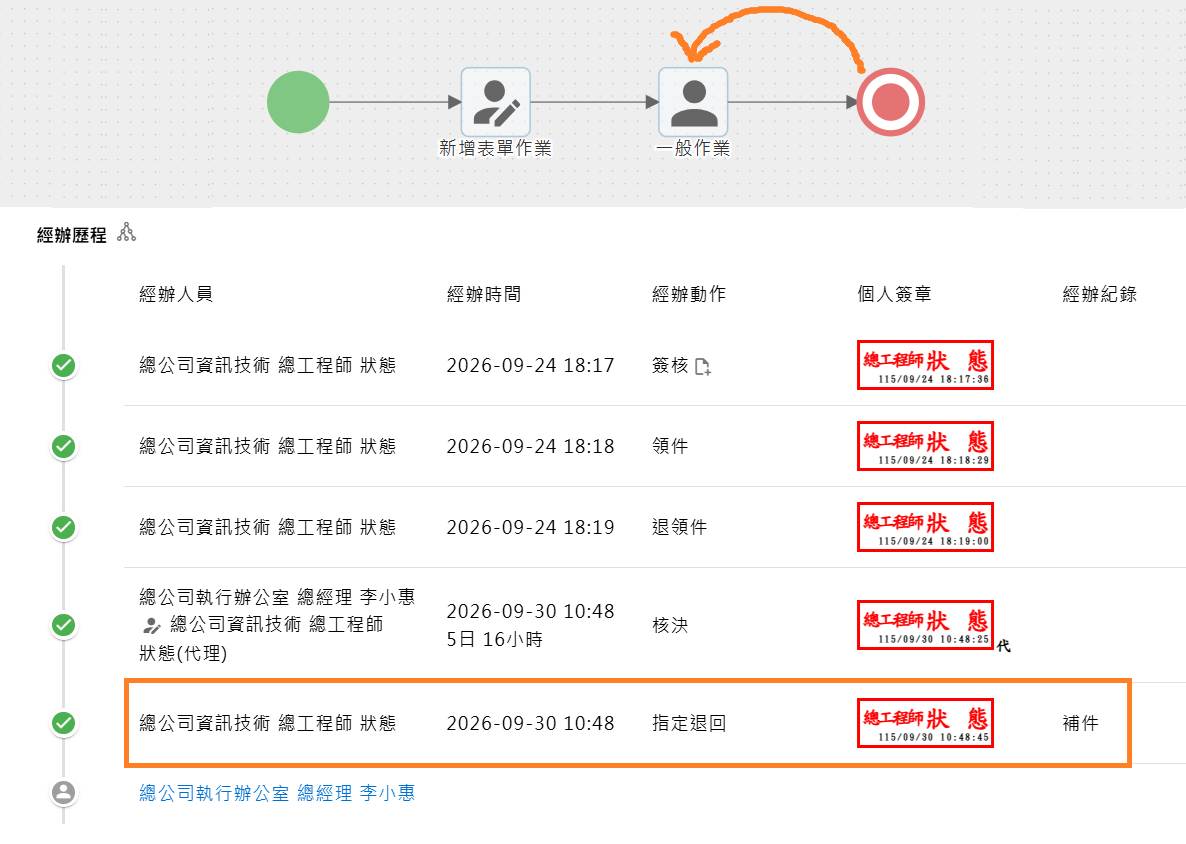1186x844 pixels.
Task: Click the gray pending user avatar icon
Action: 64,793
